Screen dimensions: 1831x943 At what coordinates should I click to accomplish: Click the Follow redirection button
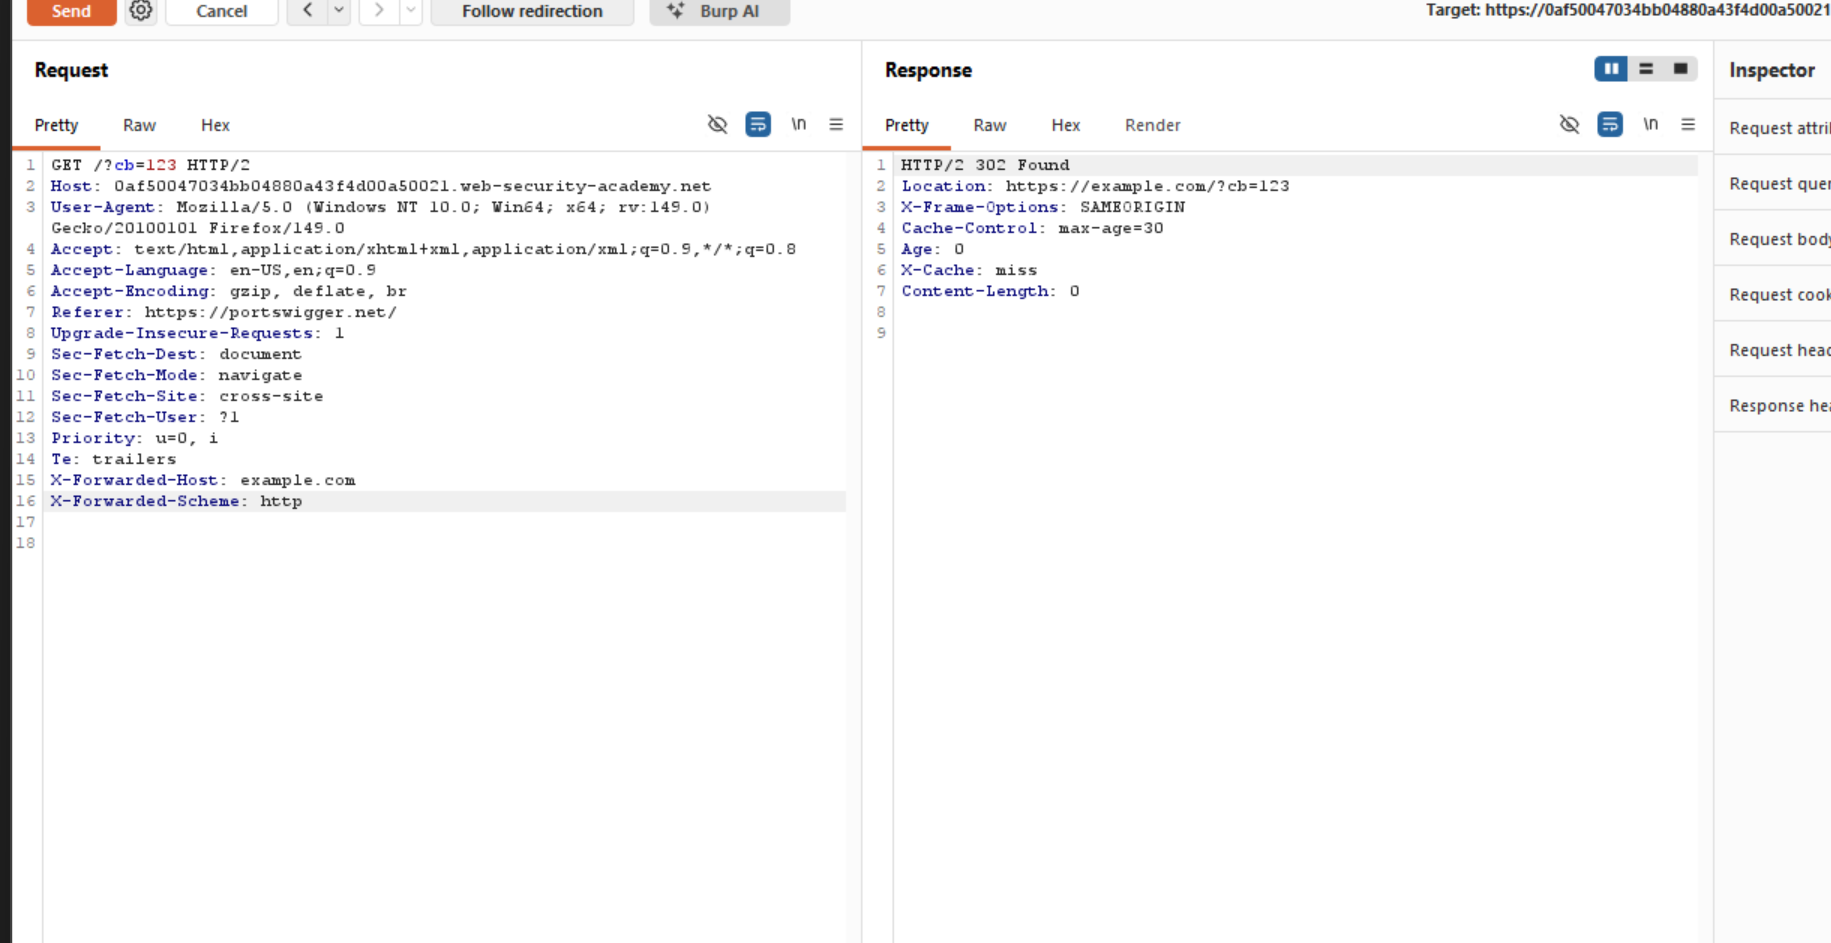[x=532, y=11]
